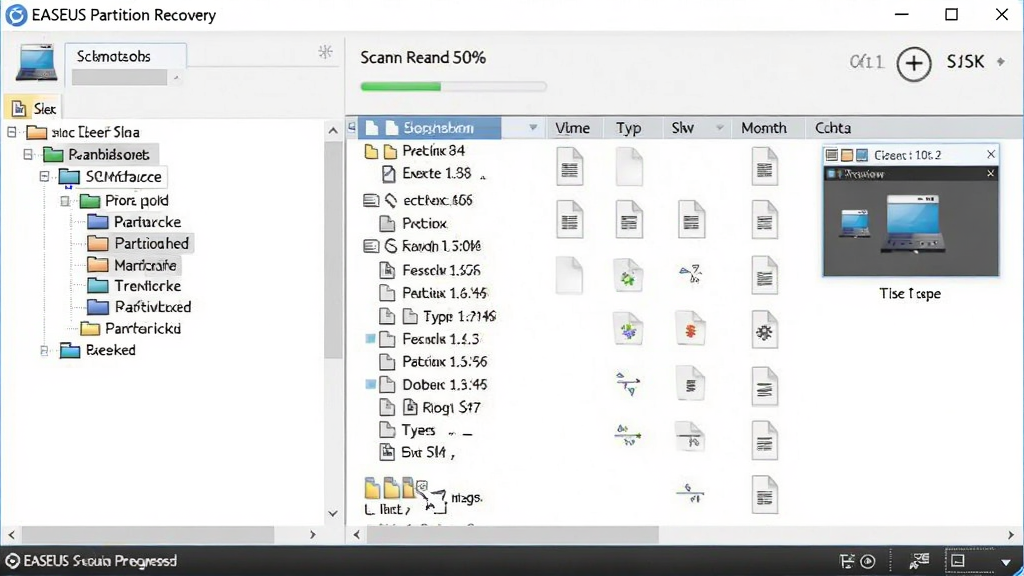Toggle checkbox beside Doberc 1.3:45
Screen dimensions: 1024x576
pos(370,384)
